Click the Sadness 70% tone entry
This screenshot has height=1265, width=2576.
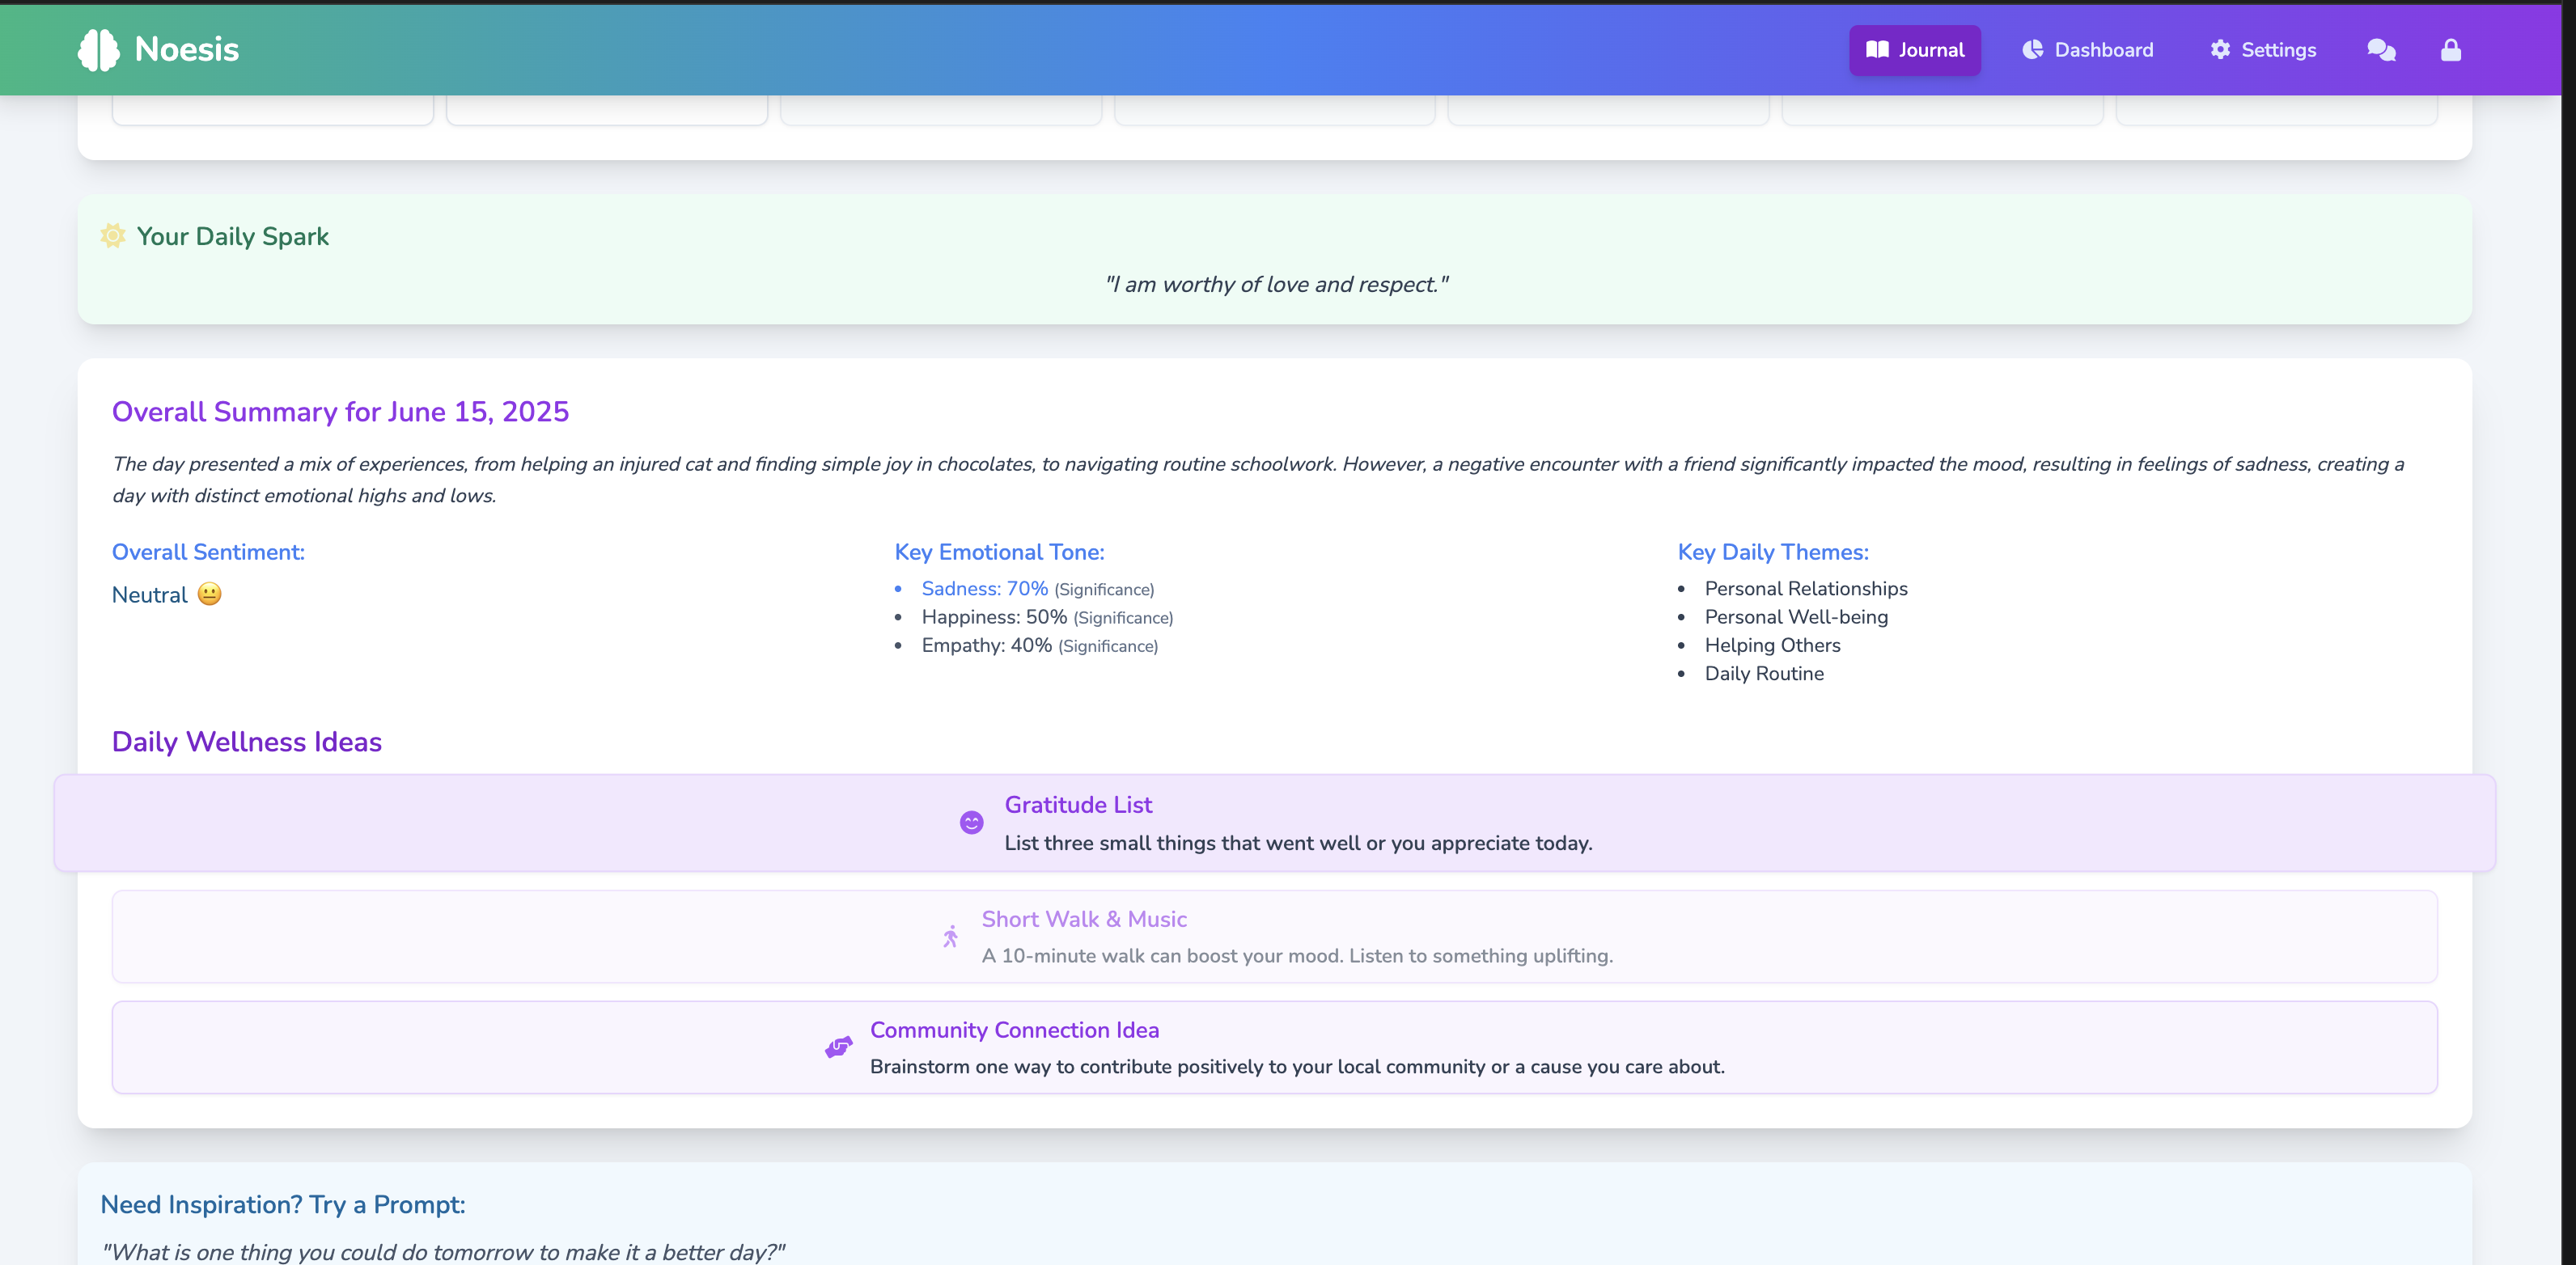coord(984,588)
